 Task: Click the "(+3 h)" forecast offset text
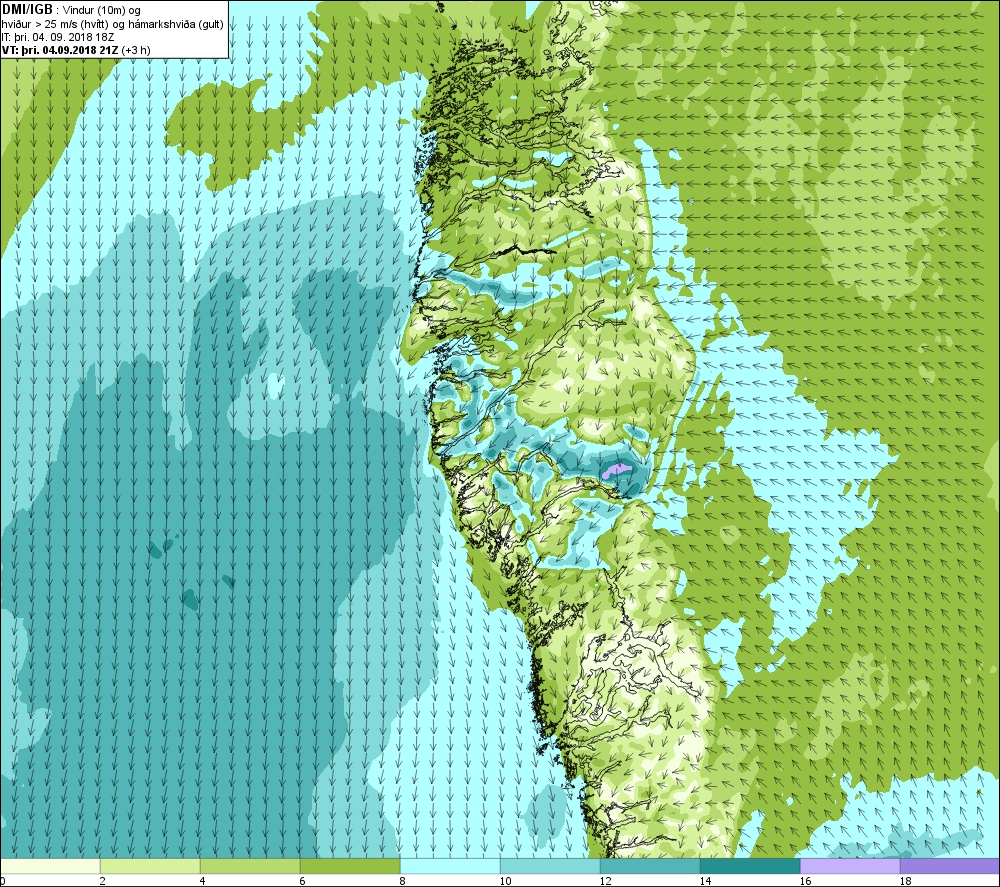tap(136, 50)
